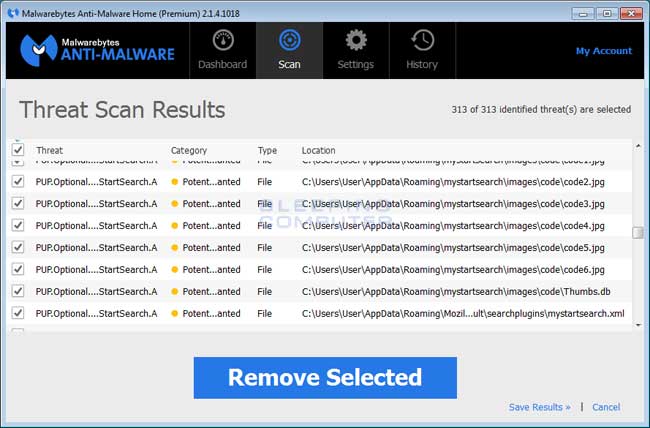Uncheck the code5.jpg threat checkbox
Image resolution: width=650 pixels, height=428 pixels.
pos(18,247)
